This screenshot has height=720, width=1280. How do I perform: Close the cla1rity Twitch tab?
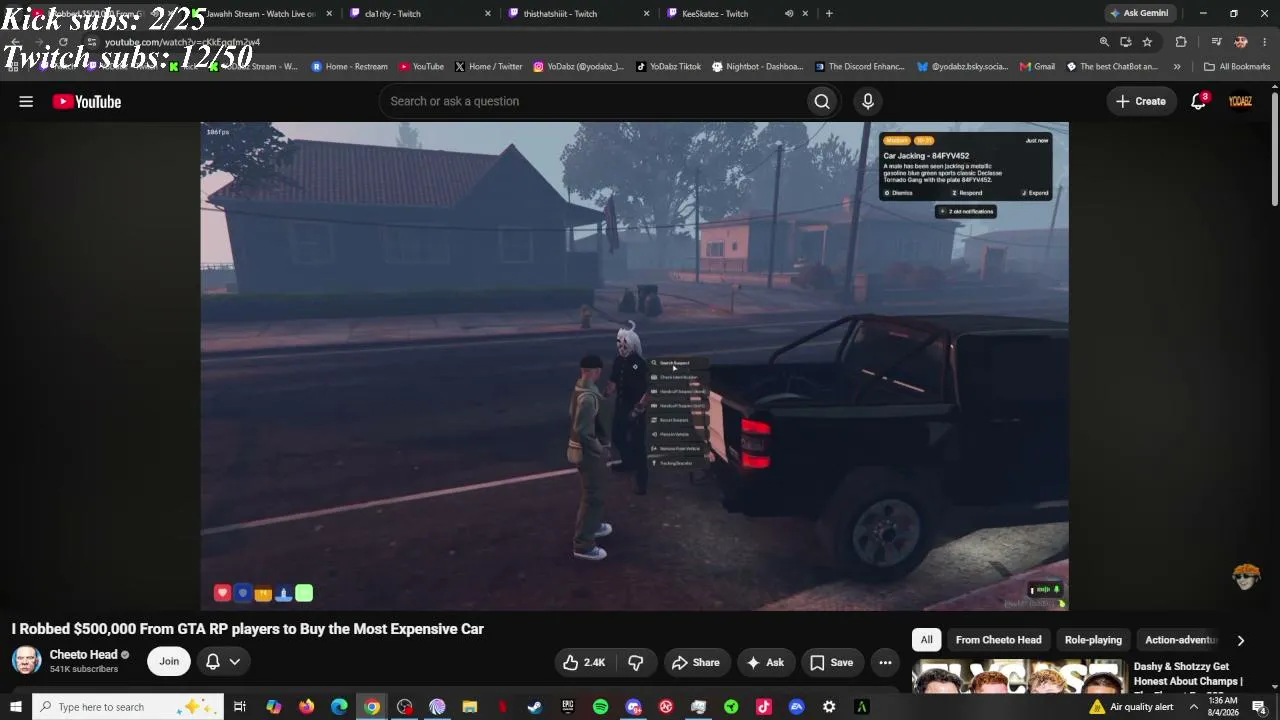click(488, 14)
